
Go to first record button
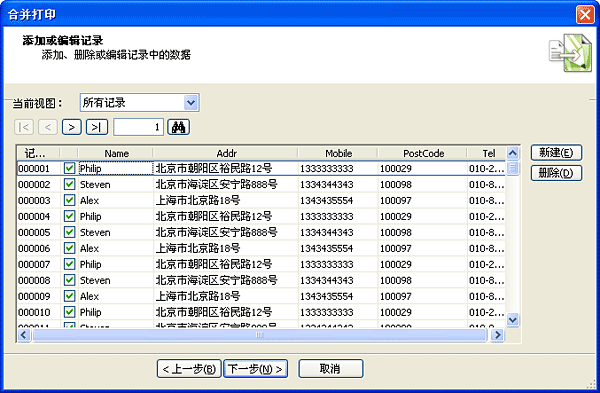24,127
